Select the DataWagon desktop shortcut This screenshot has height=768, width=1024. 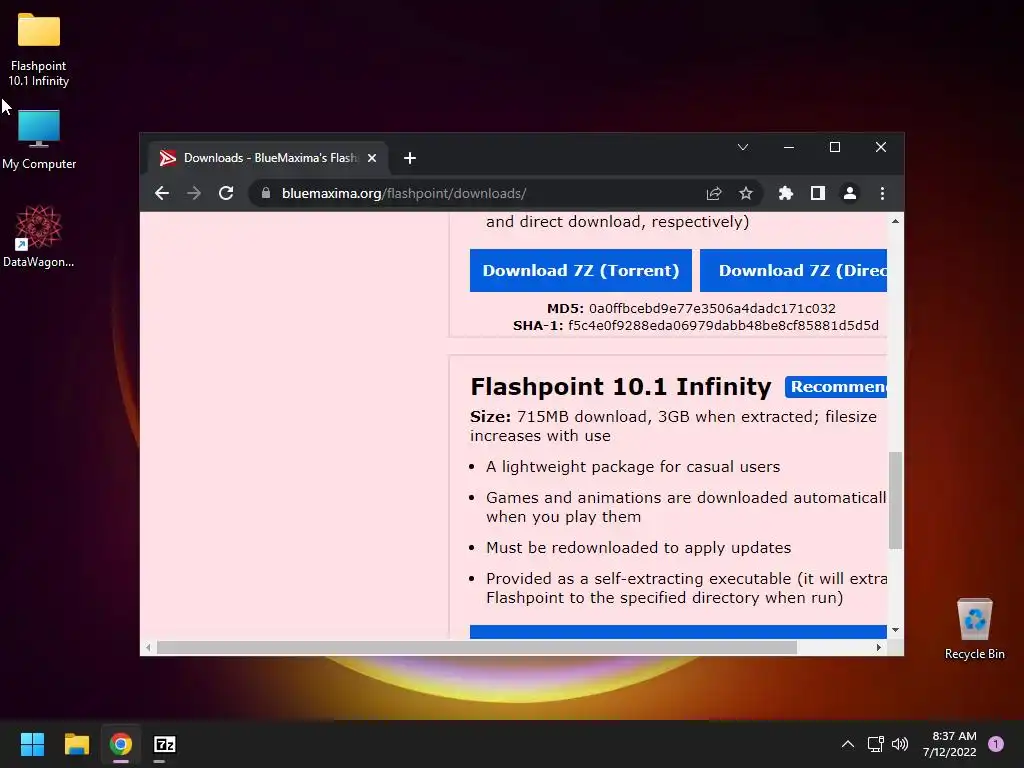(x=39, y=236)
